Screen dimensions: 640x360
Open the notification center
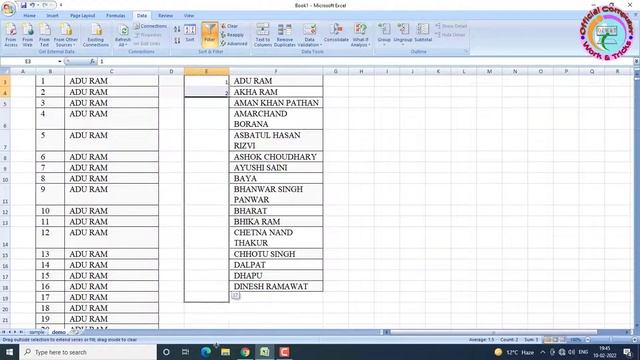tap(627, 352)
